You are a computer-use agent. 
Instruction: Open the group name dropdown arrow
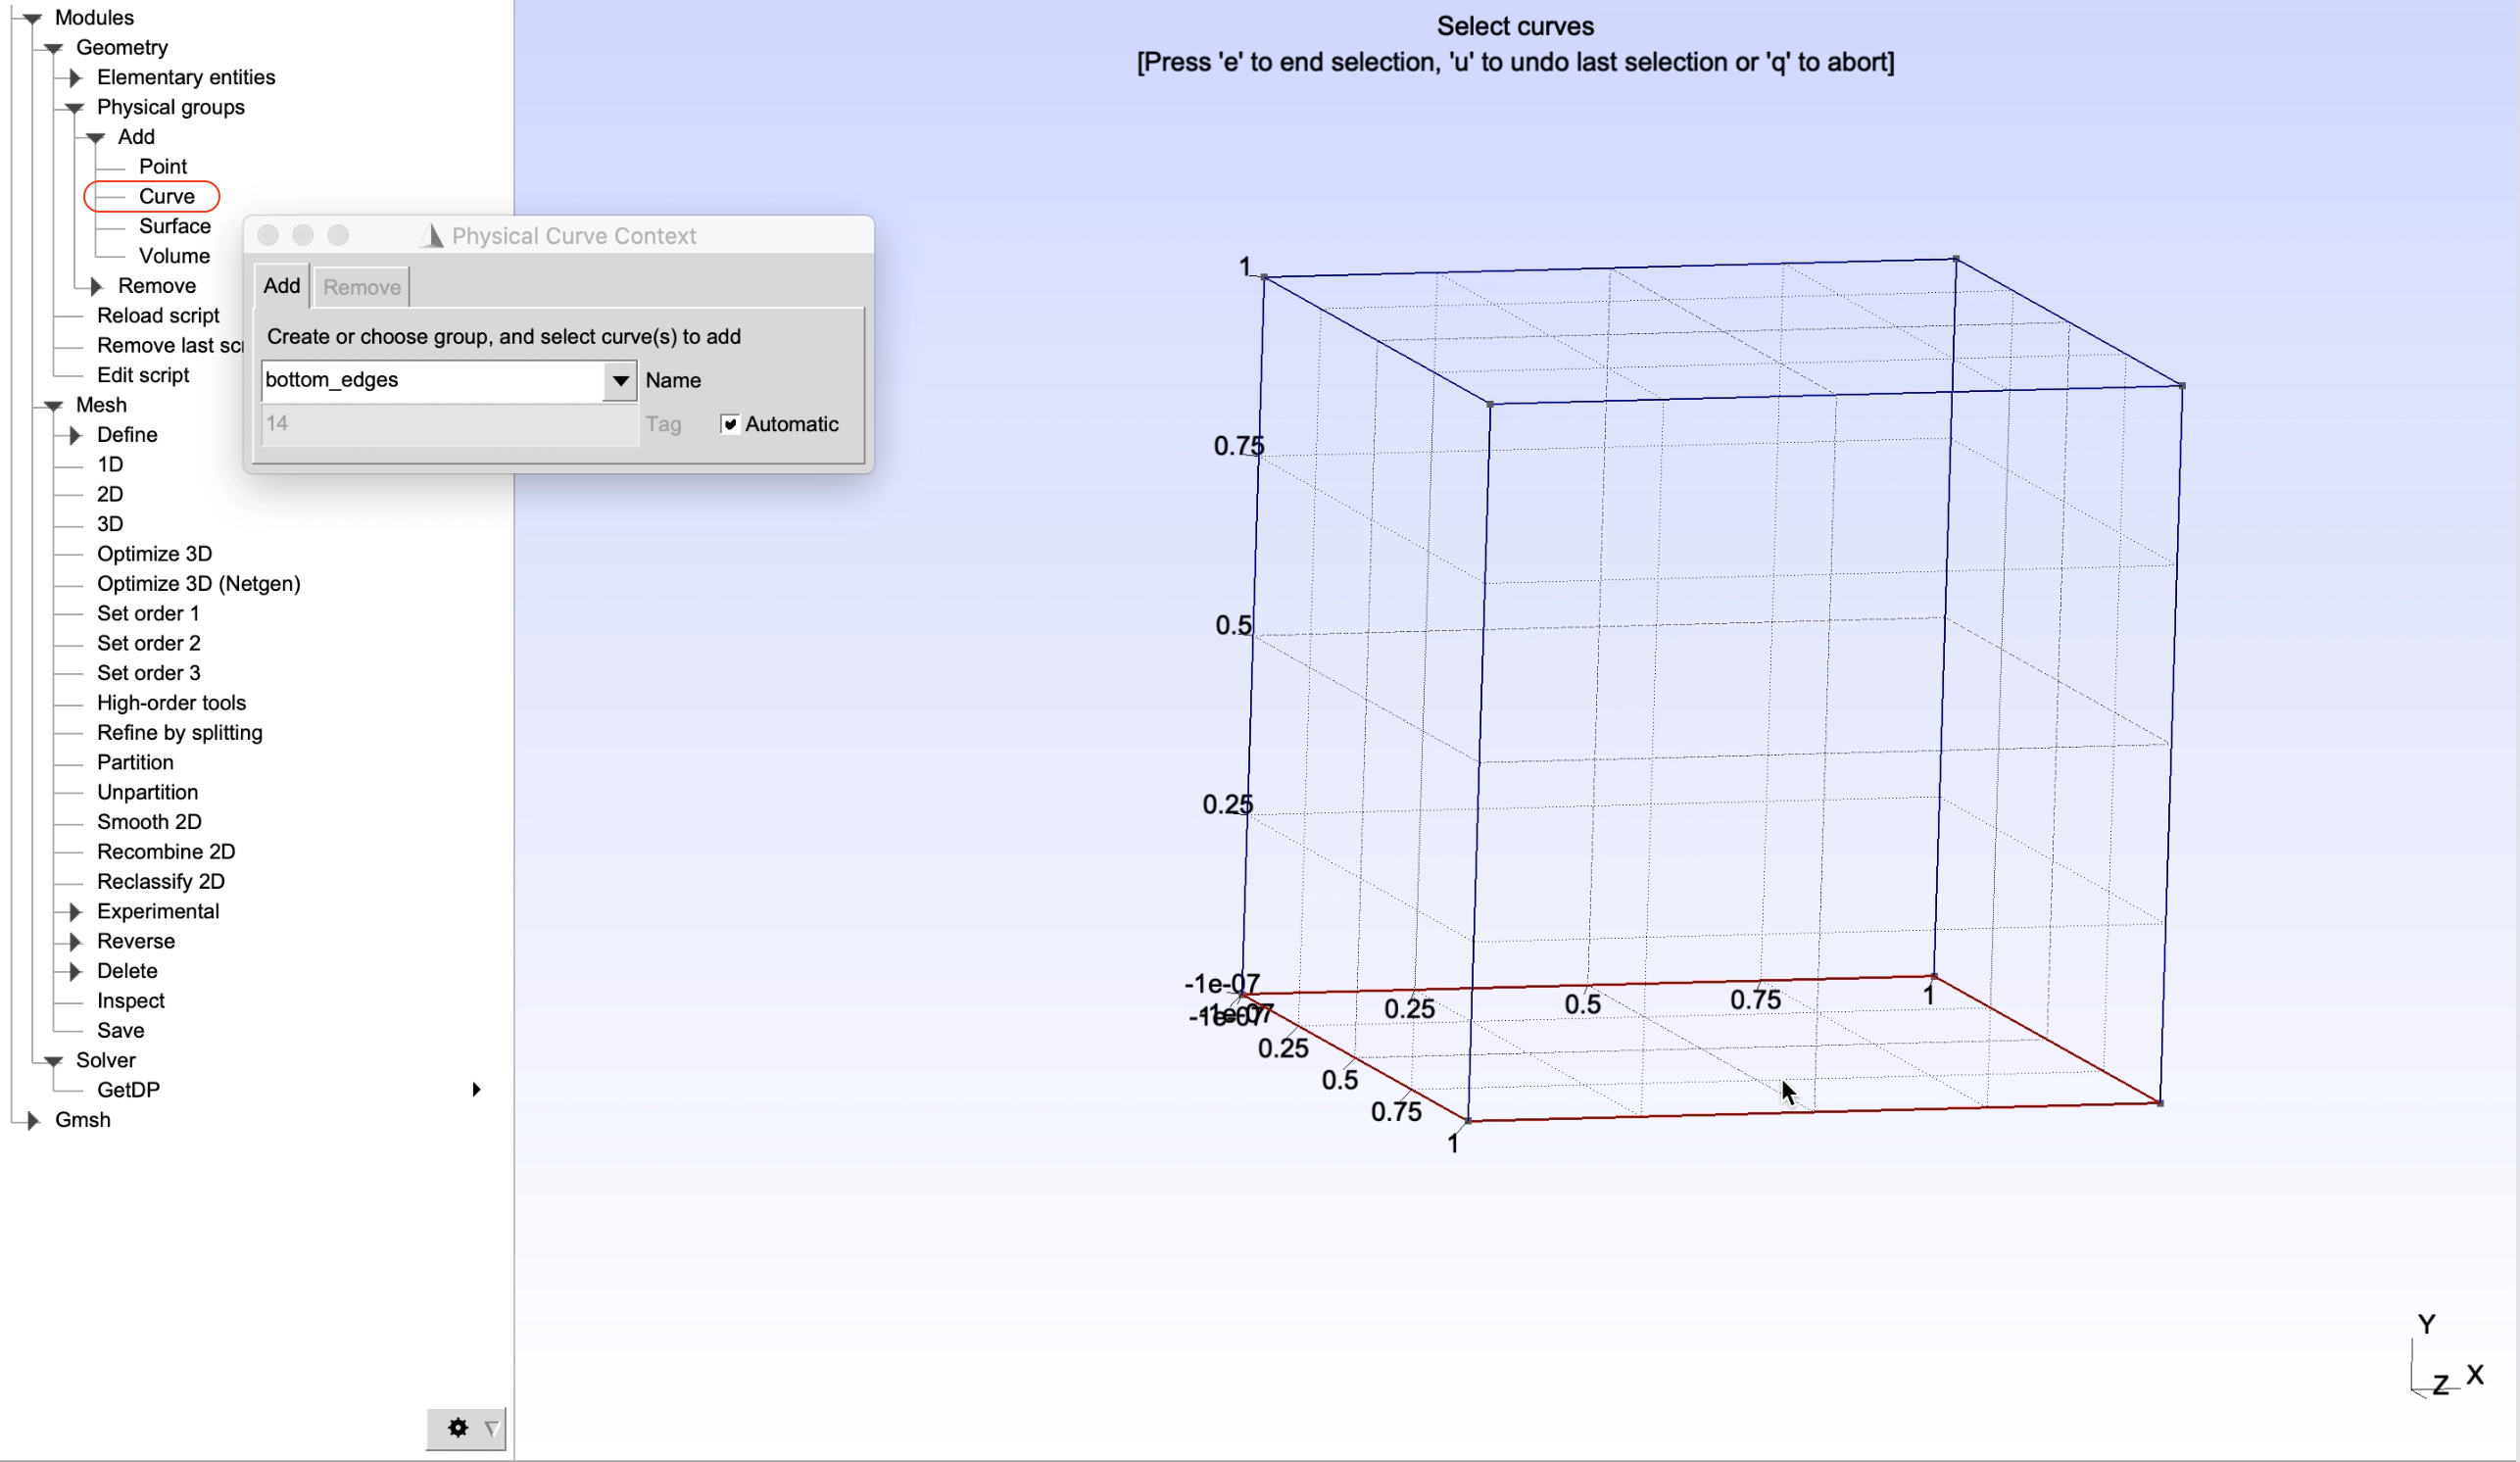tap(620, 380)
